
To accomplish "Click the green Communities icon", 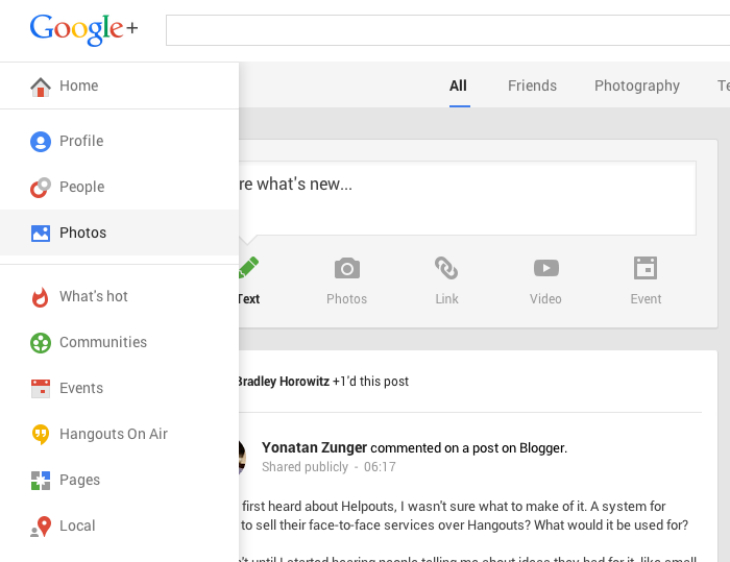I will coord(41,343).
